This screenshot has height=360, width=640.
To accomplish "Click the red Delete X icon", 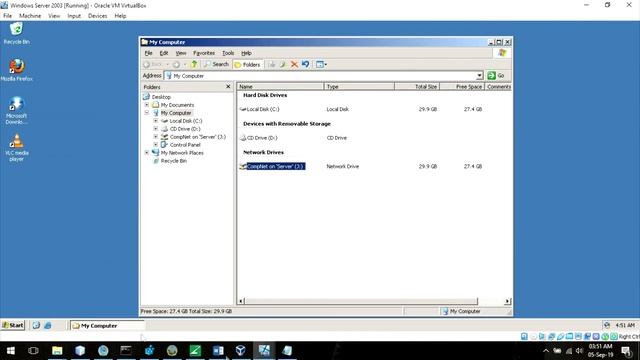I will coord(294,64).
